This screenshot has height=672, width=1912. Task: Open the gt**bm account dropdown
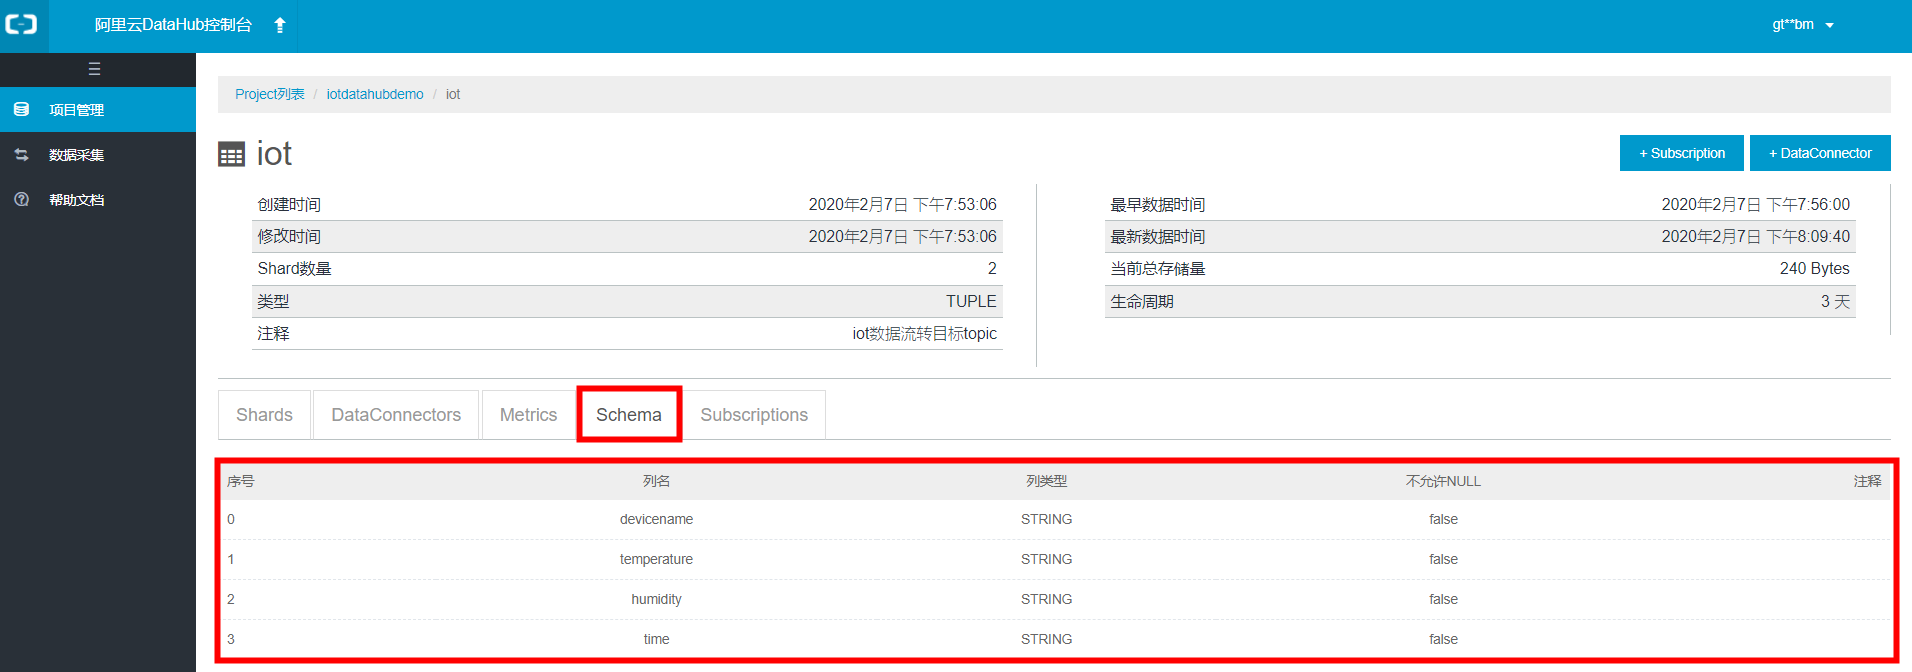pos(1803,25)
